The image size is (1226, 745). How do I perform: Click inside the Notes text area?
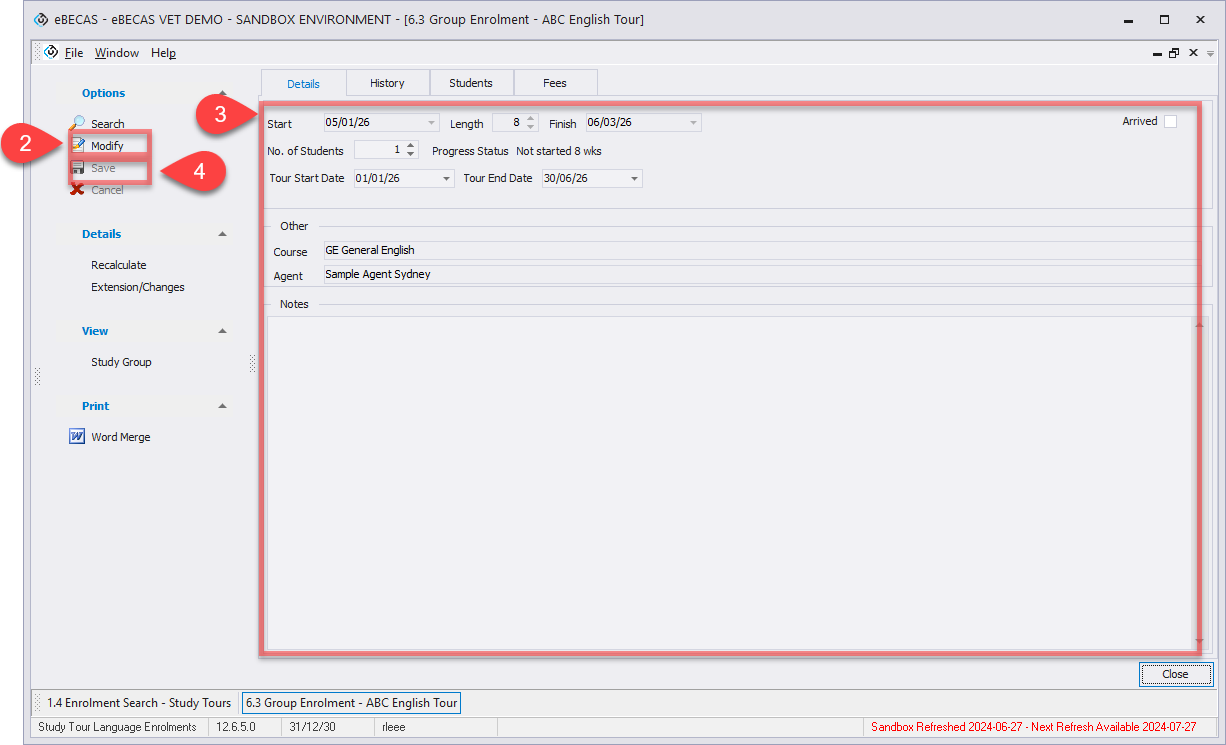point(730,480)
